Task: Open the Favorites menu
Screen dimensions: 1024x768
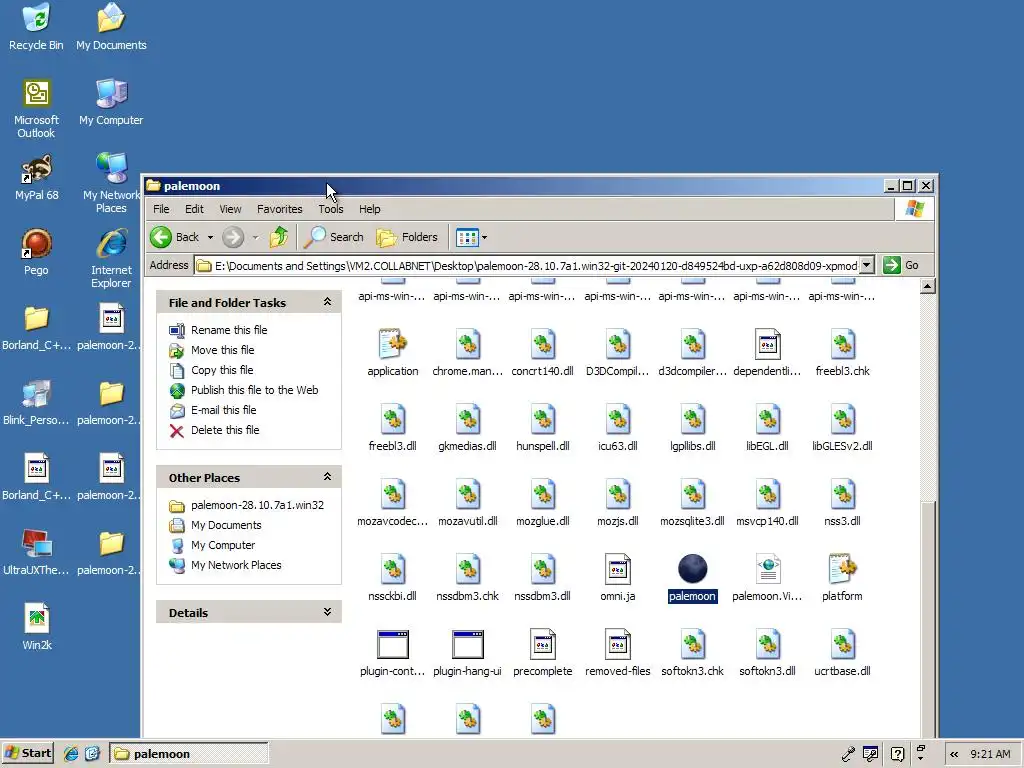Action: click(x=280, y=209)
